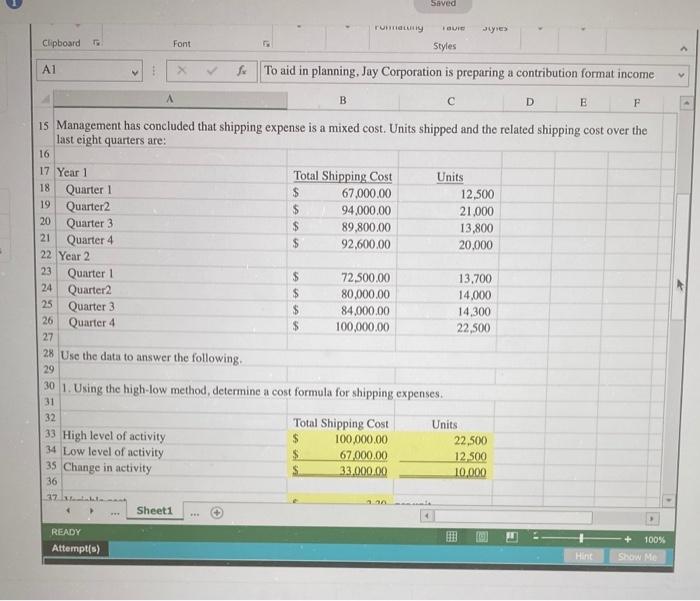Click the 14,300 units cell
This screenshot has height=601, width=700.
(x=447, y=311)
